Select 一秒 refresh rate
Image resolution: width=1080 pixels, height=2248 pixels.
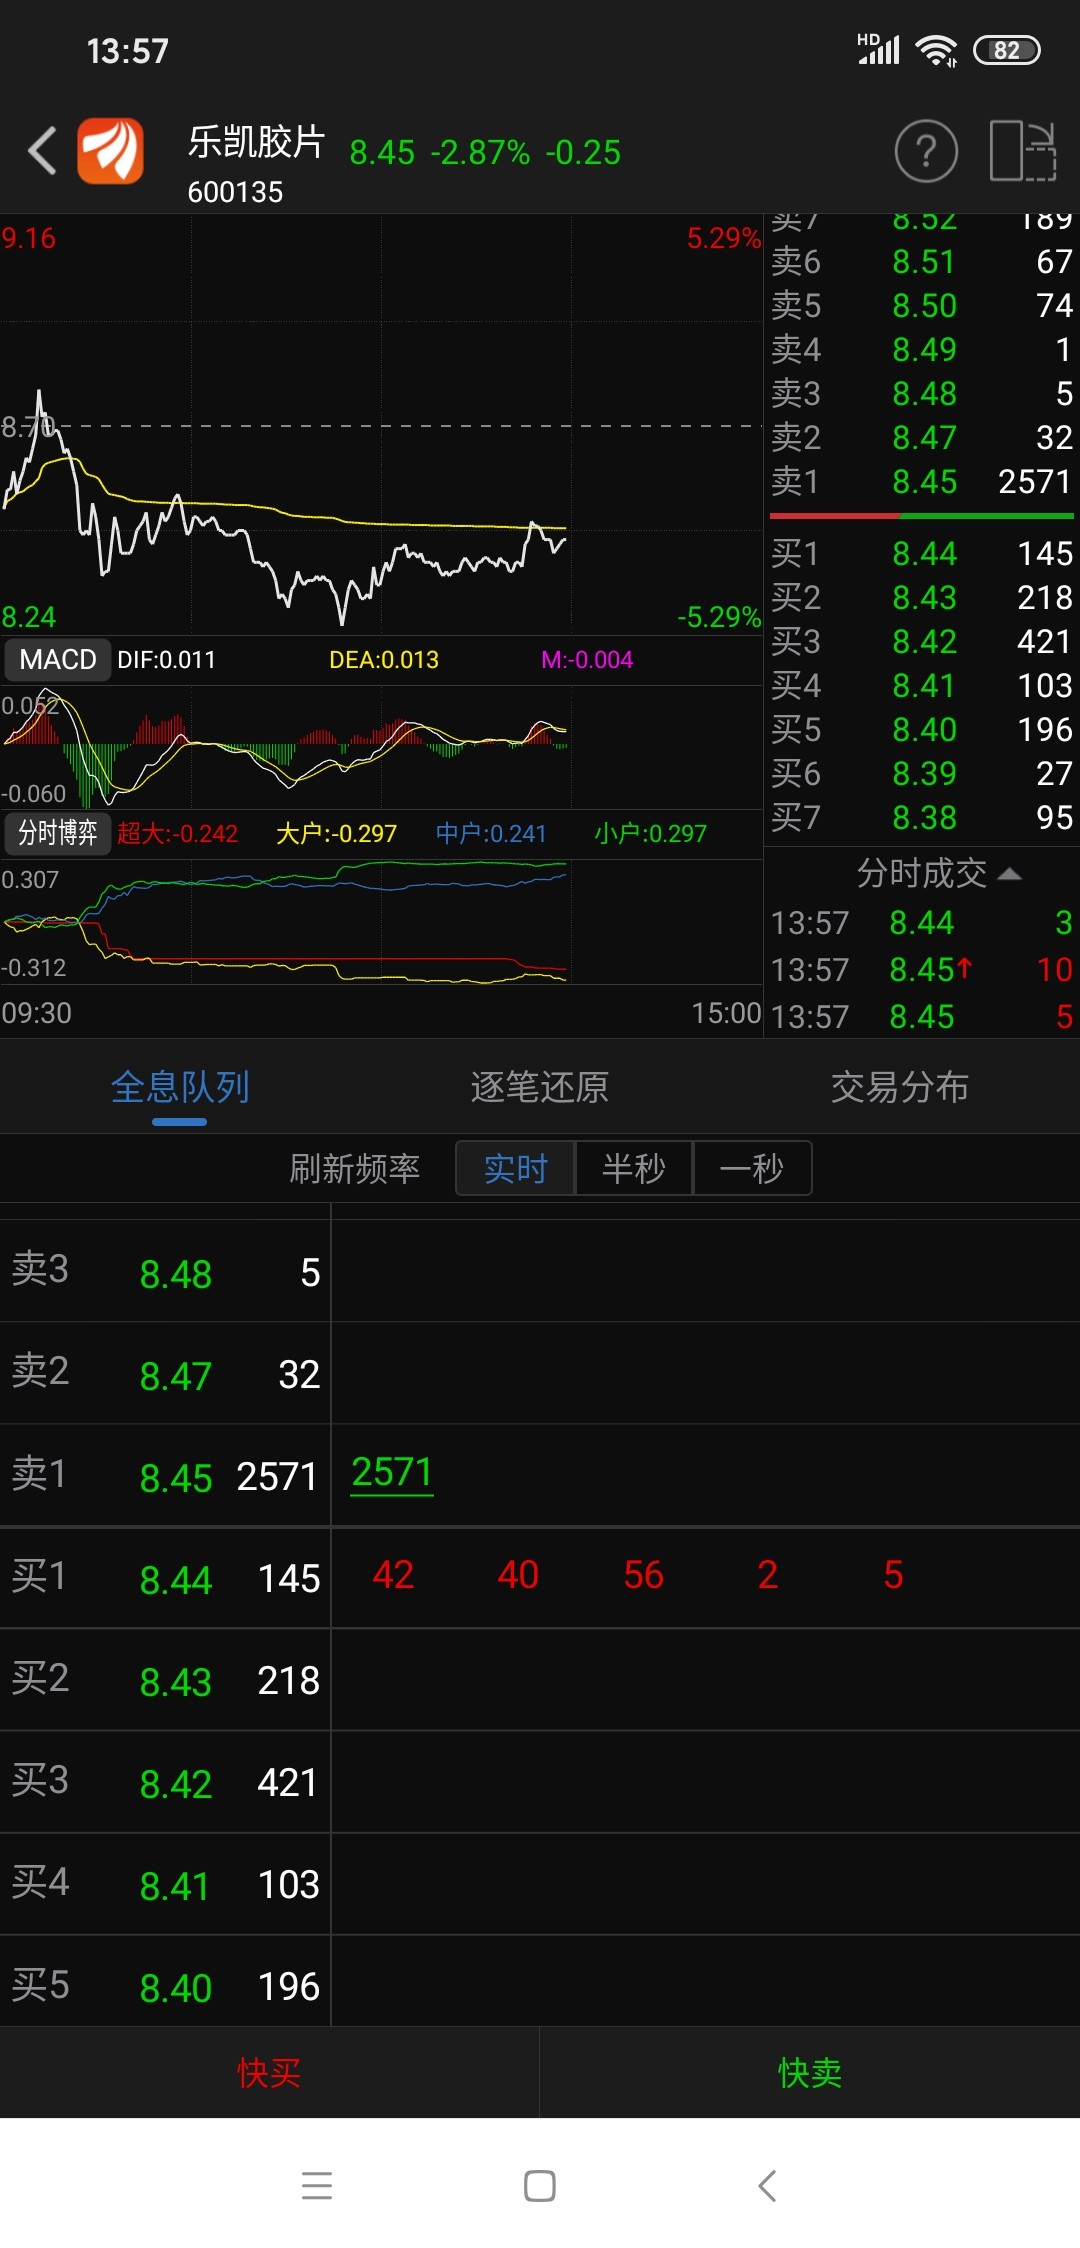point(752,1168)
